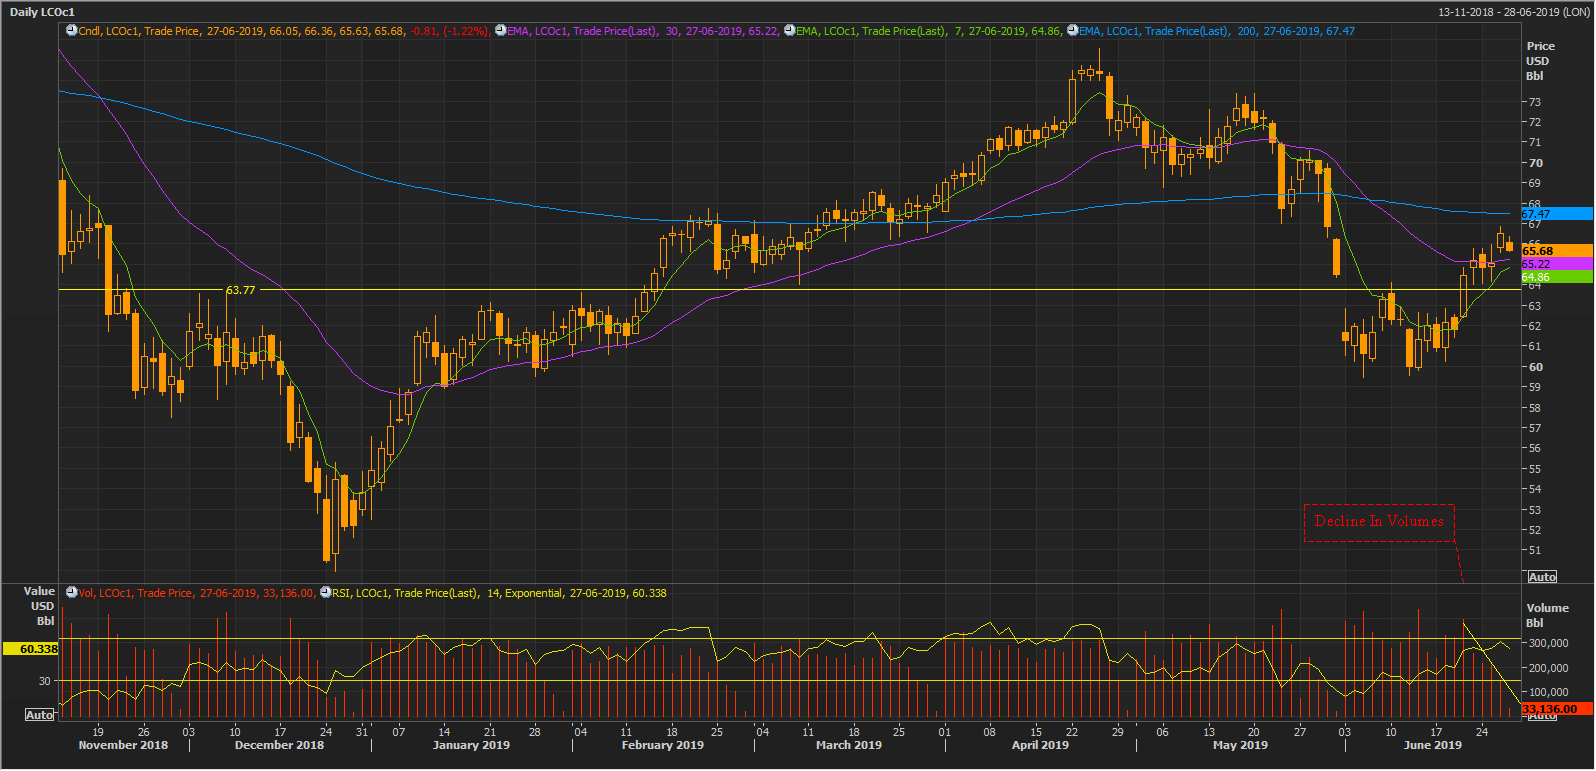Select the Decline In Volumes annotation box
The width and height of the screenshot is (1596, 771).
[1379, 522]
